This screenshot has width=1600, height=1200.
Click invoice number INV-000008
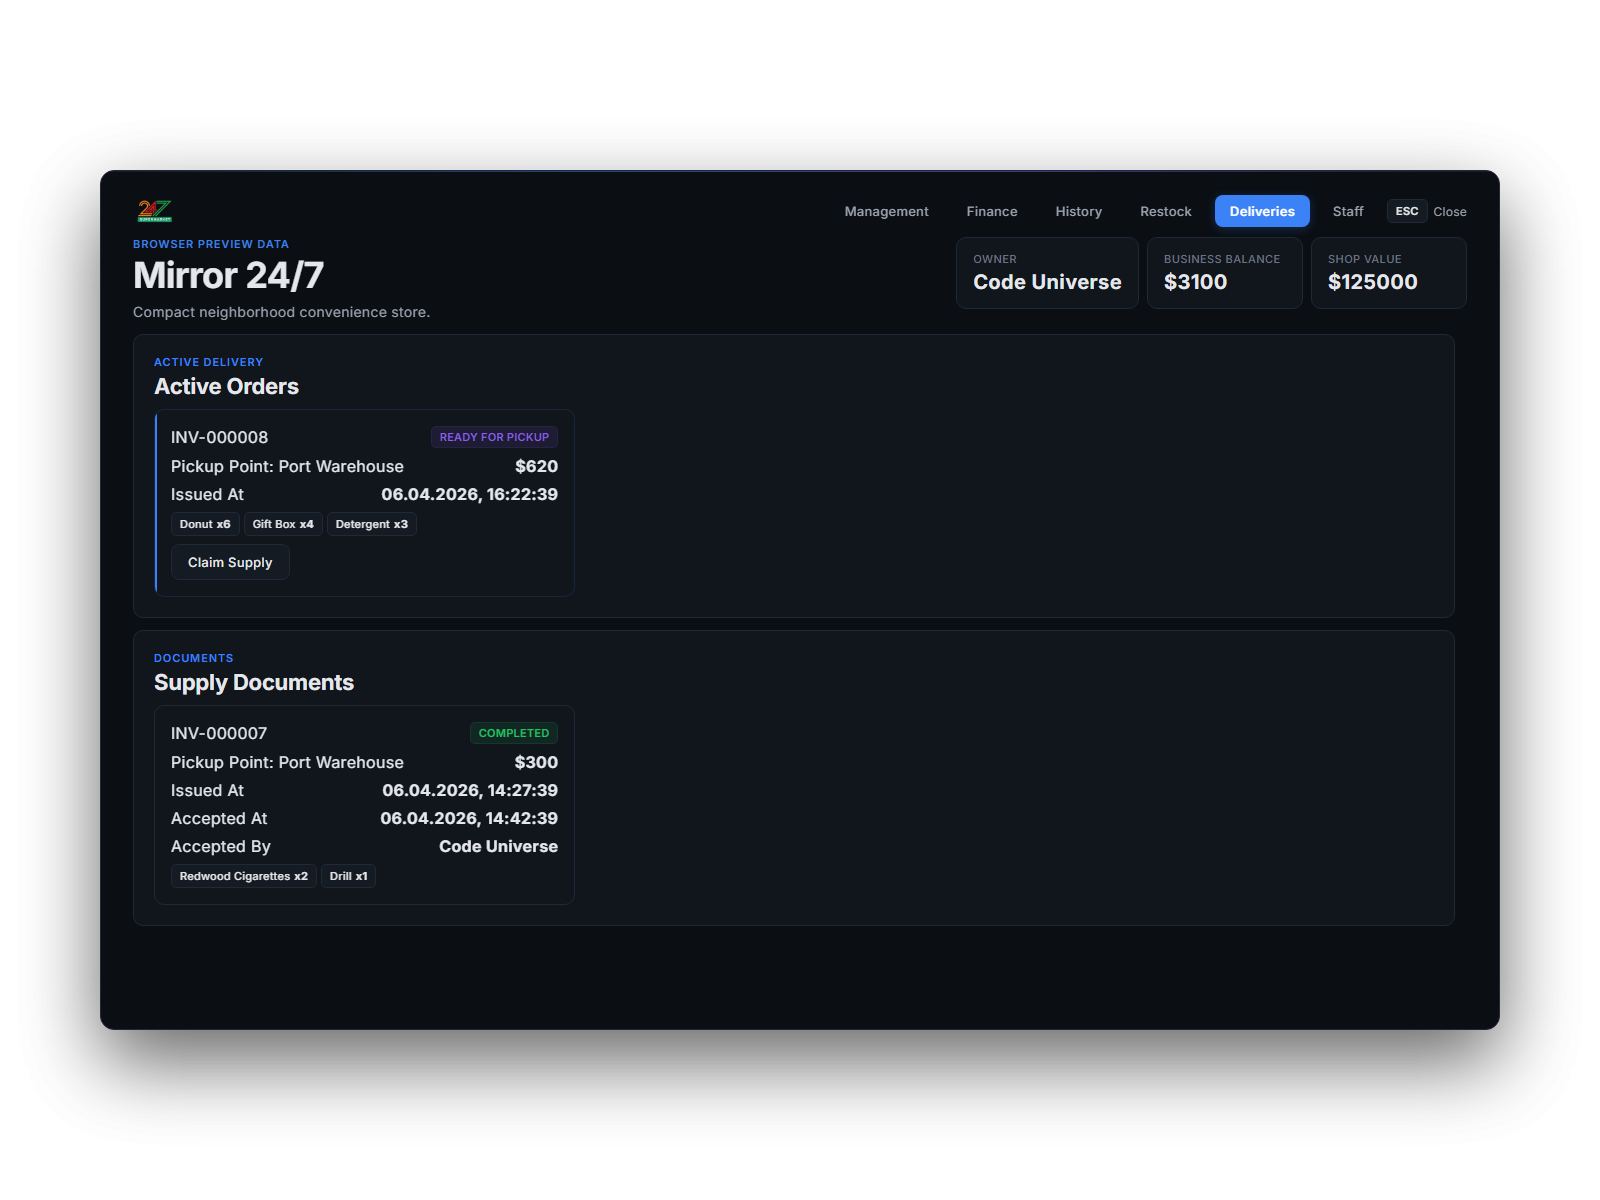(x=219, y=437)
